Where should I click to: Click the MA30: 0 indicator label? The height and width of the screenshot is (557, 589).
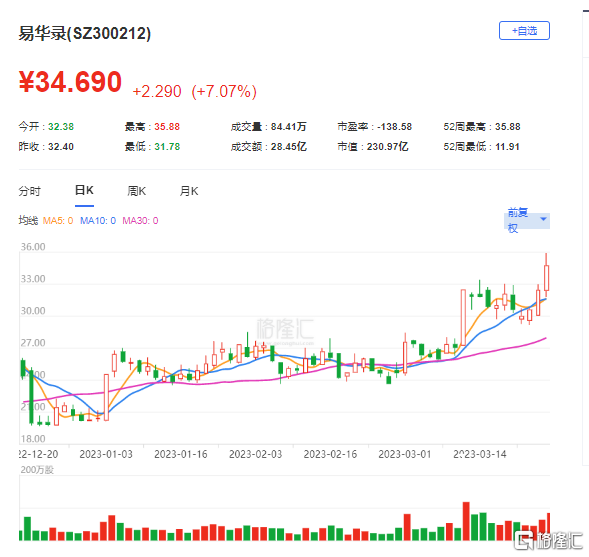(140, 221)
